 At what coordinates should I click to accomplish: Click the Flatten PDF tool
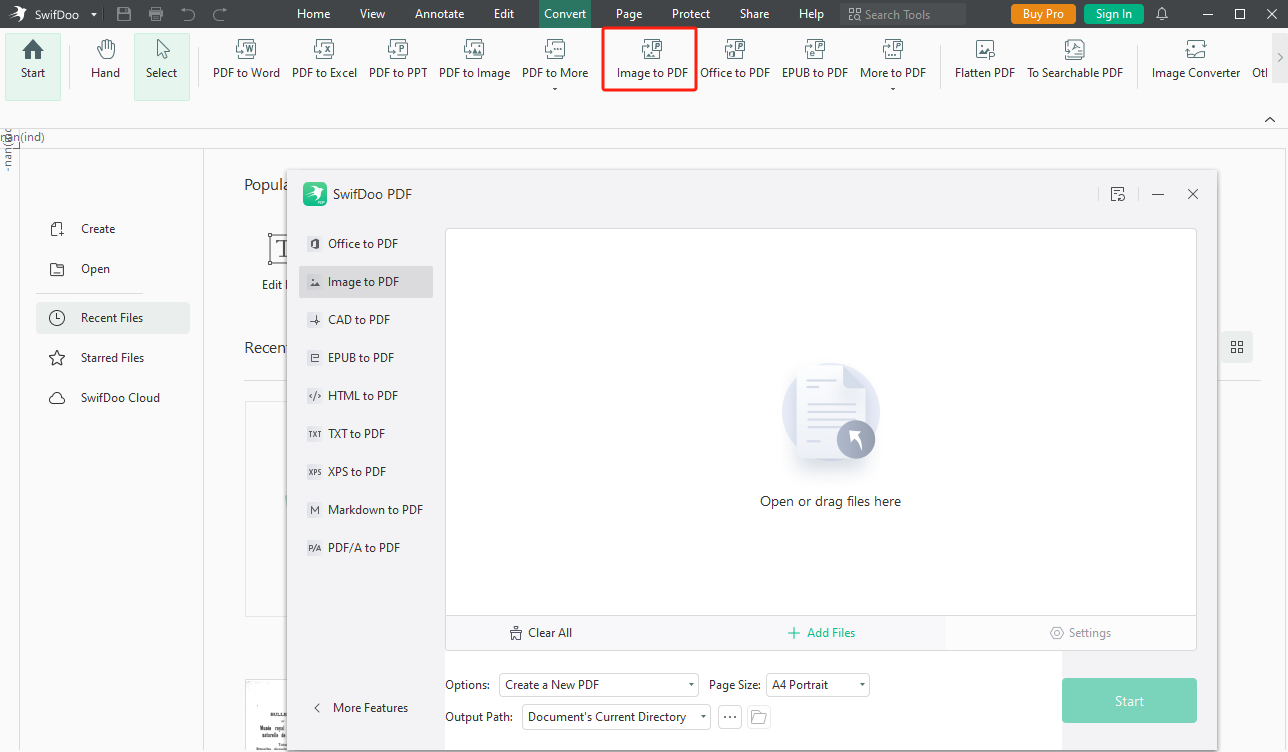[x=985, y=60]
